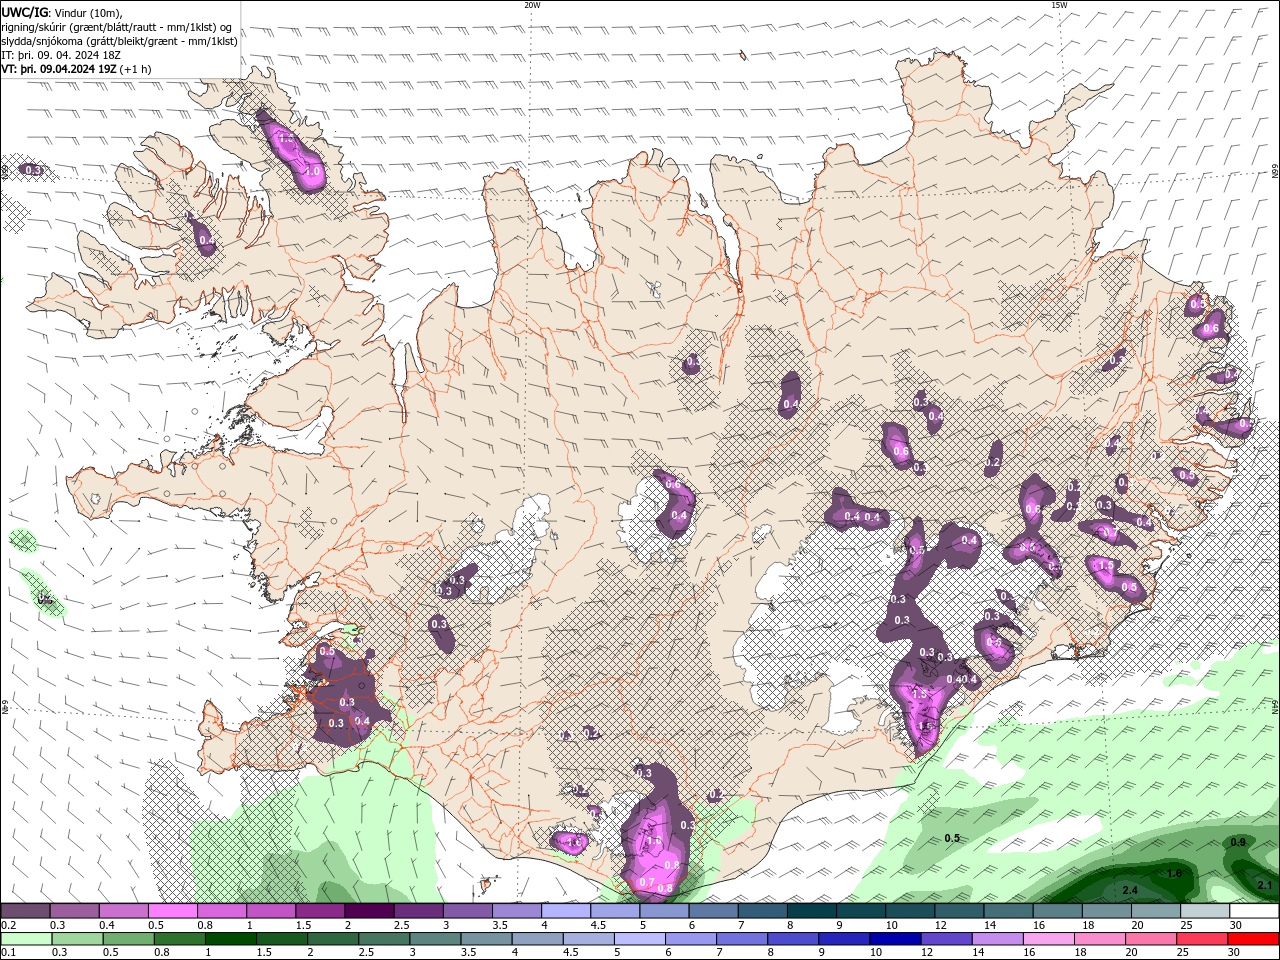Image resolution: width=1280 pixels, height=960 pixels.
Task: Click the 'slydda/snjókoma' legend description line
Action: (x=119, y=41)
